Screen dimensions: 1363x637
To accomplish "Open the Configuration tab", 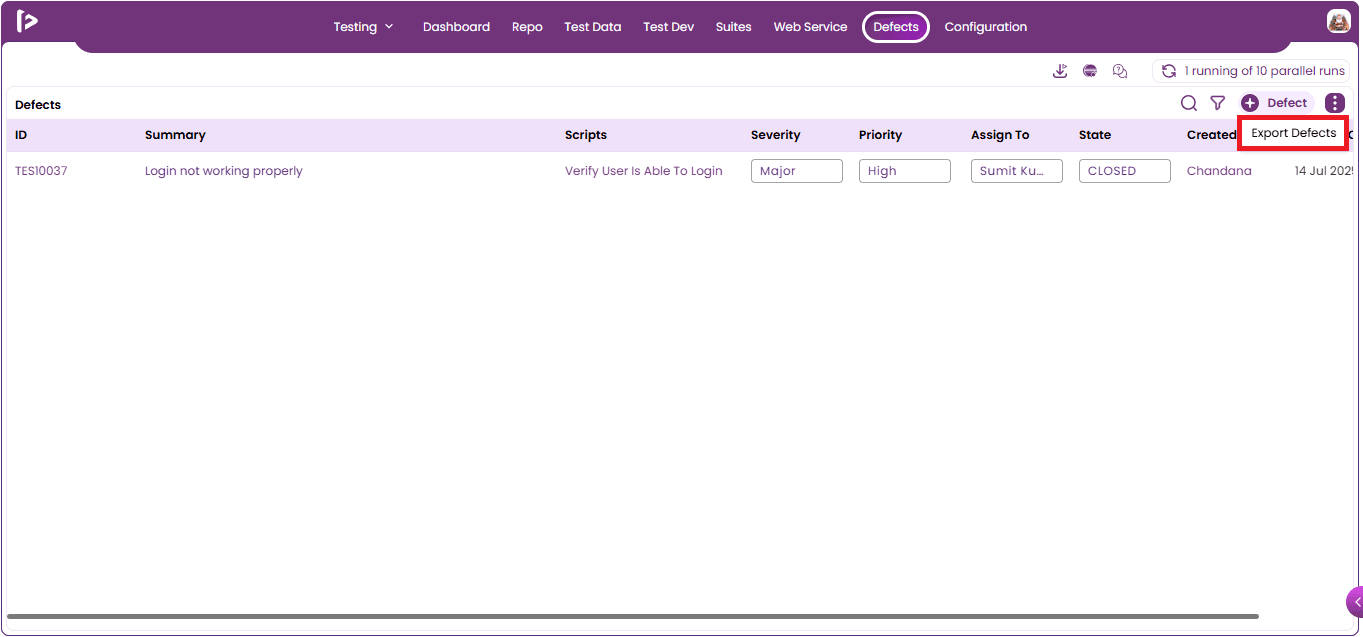I will [x=986, y=27].
